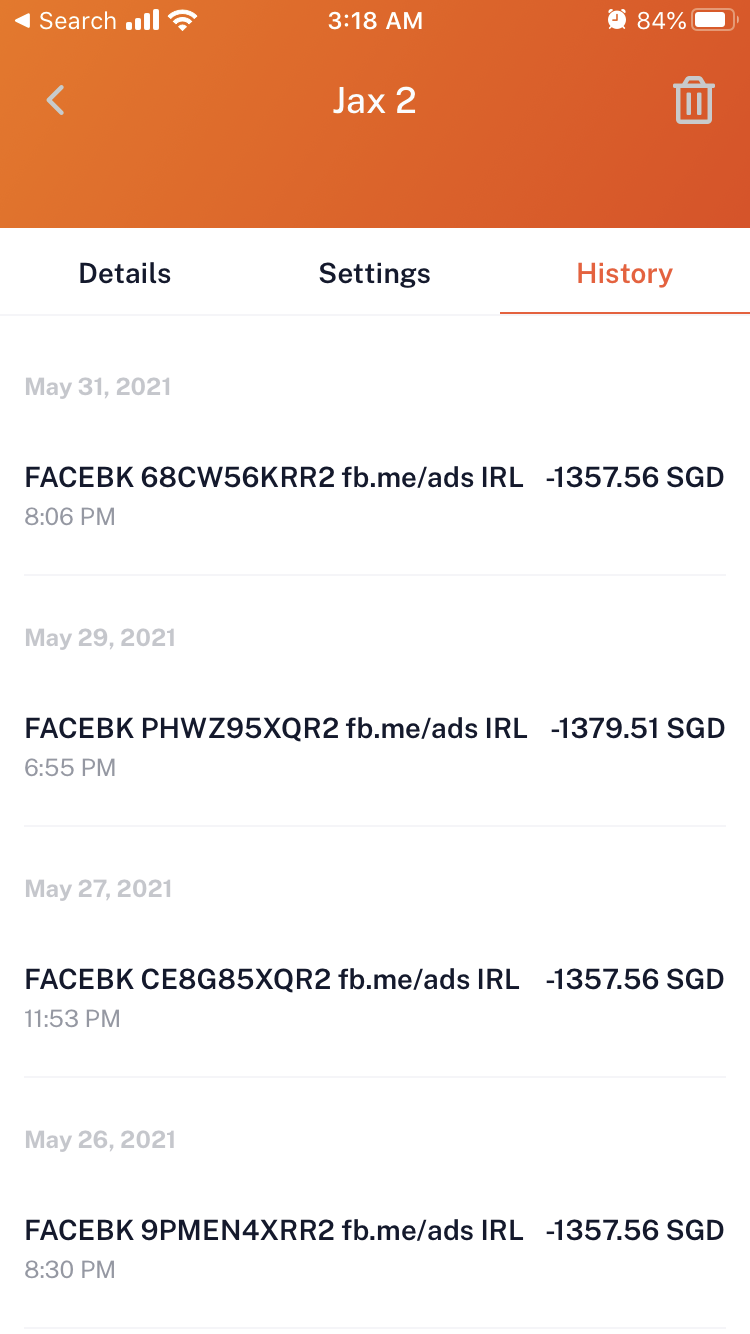The image size is (750, 1334).
Task: Tap the battery icon in status bar
Action: [714, 20]
